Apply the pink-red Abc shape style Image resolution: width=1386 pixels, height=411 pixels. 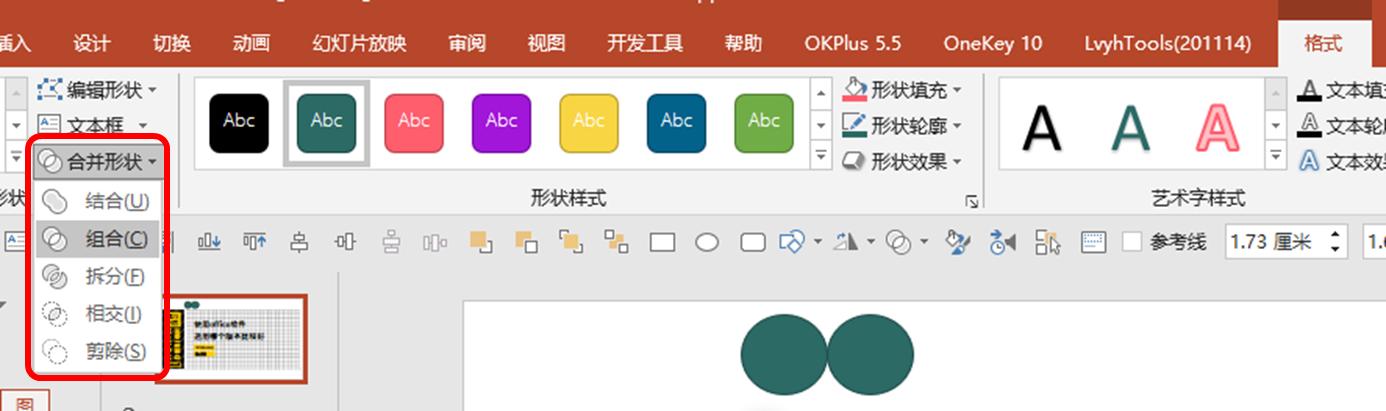tap(414, 123)
